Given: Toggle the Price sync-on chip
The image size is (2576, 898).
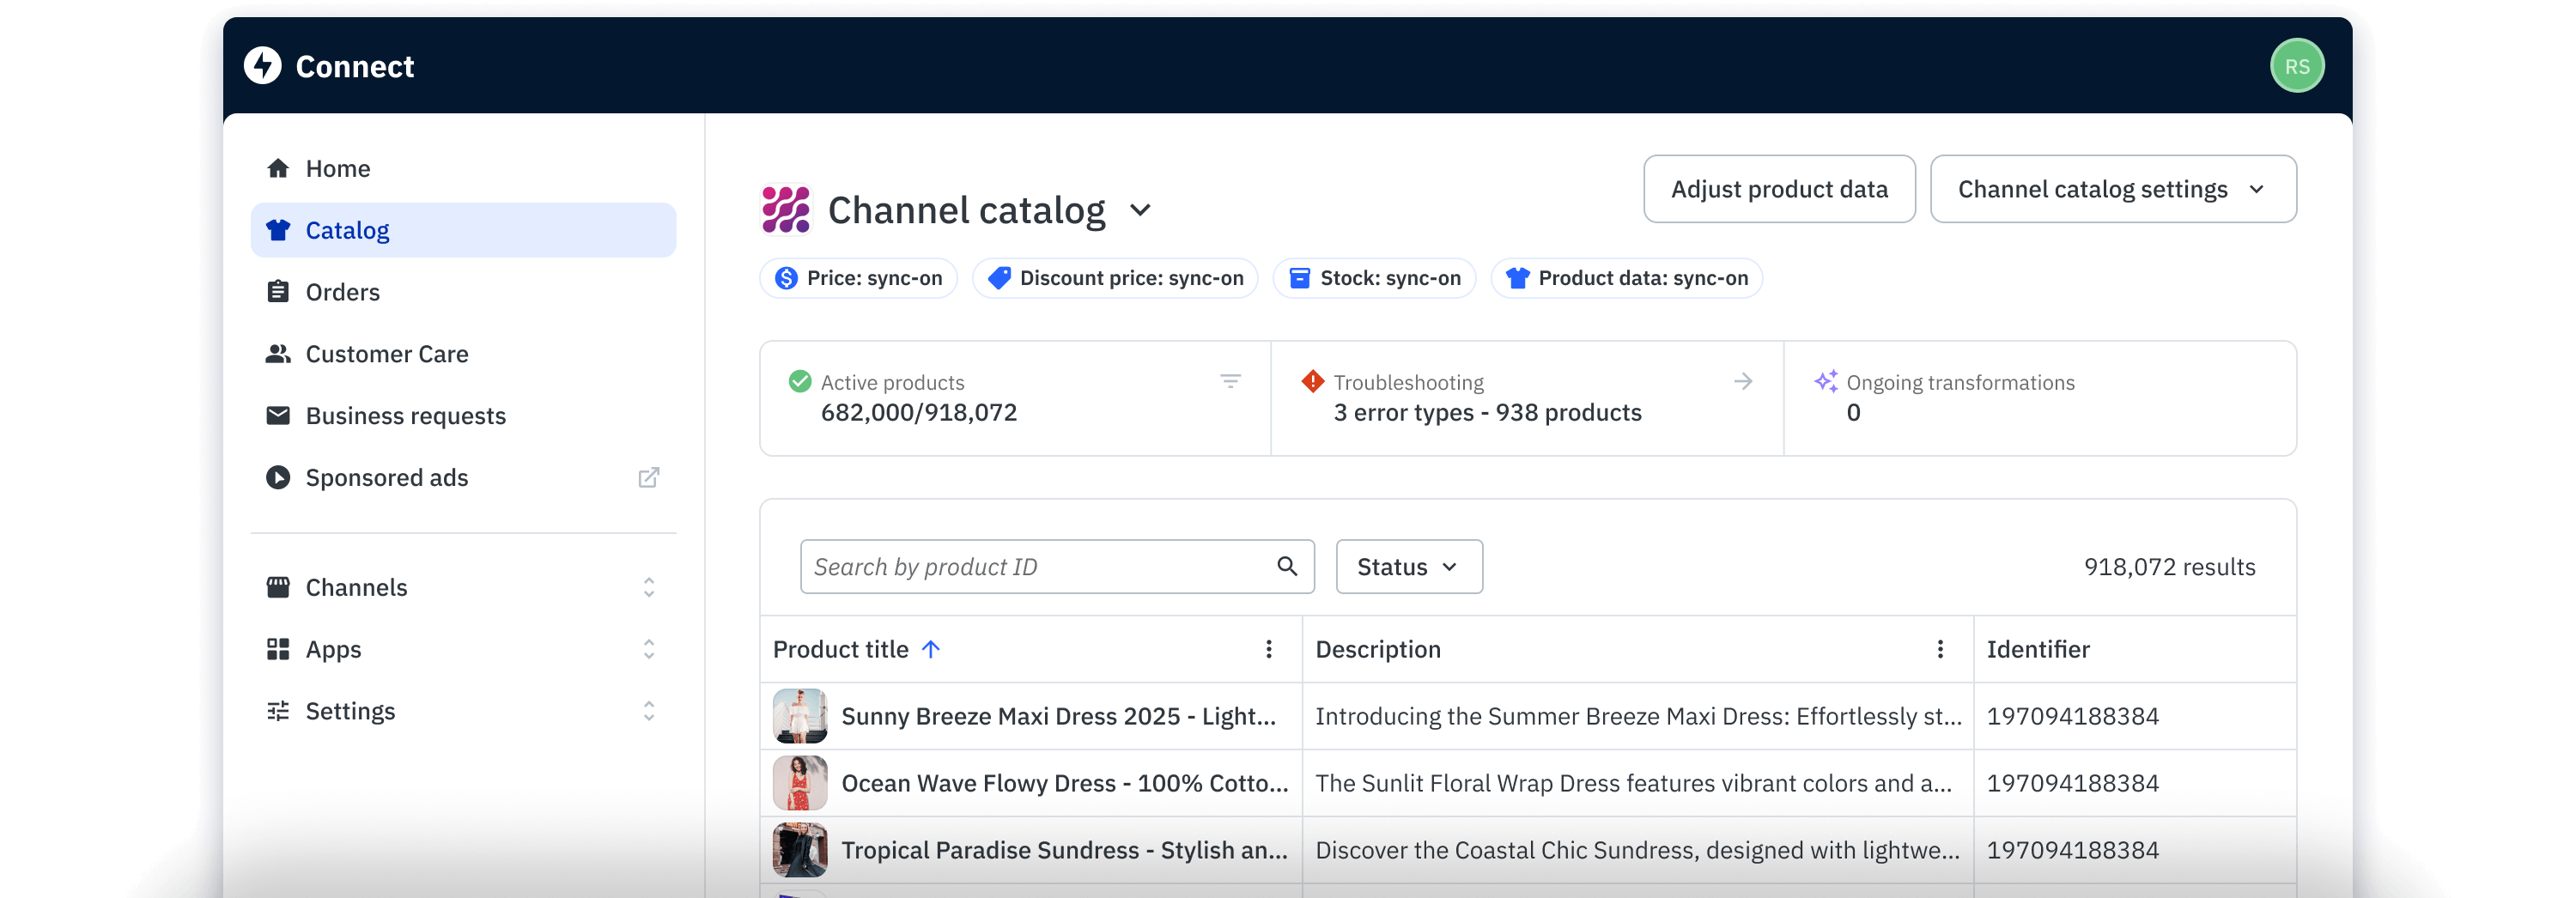Looking at the screenshot, I should pos(858,279).
